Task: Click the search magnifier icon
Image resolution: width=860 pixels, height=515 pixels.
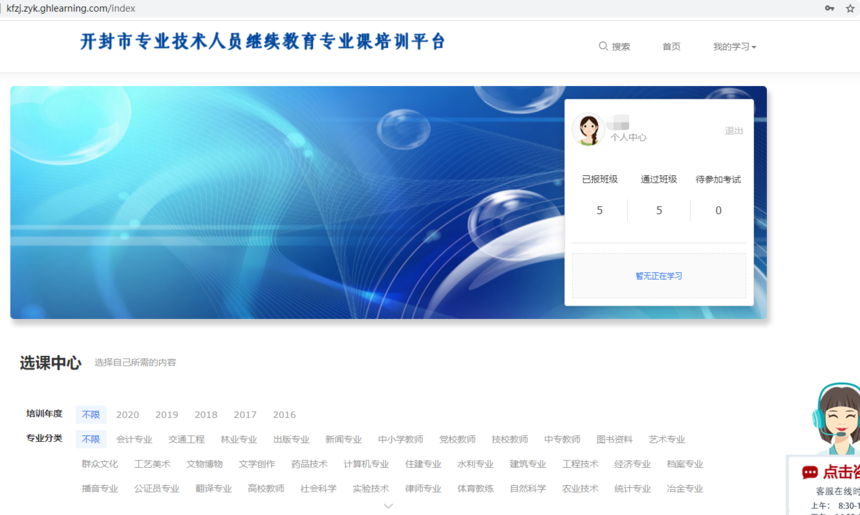Action: point(603,46)
